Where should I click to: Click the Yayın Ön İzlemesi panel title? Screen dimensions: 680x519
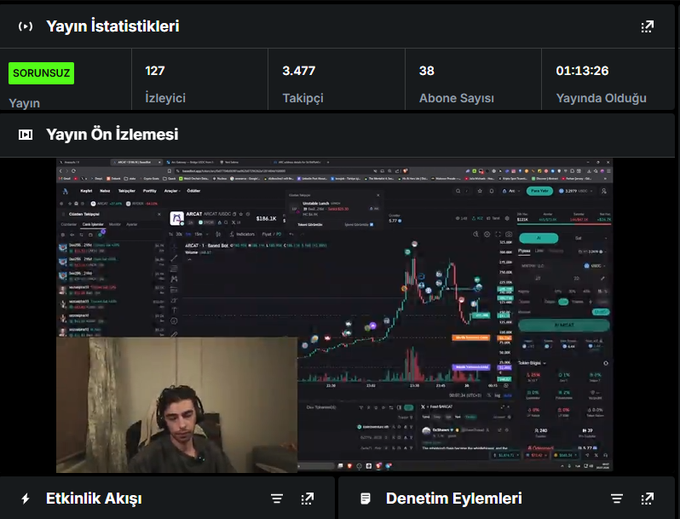(x=112, y=135)
